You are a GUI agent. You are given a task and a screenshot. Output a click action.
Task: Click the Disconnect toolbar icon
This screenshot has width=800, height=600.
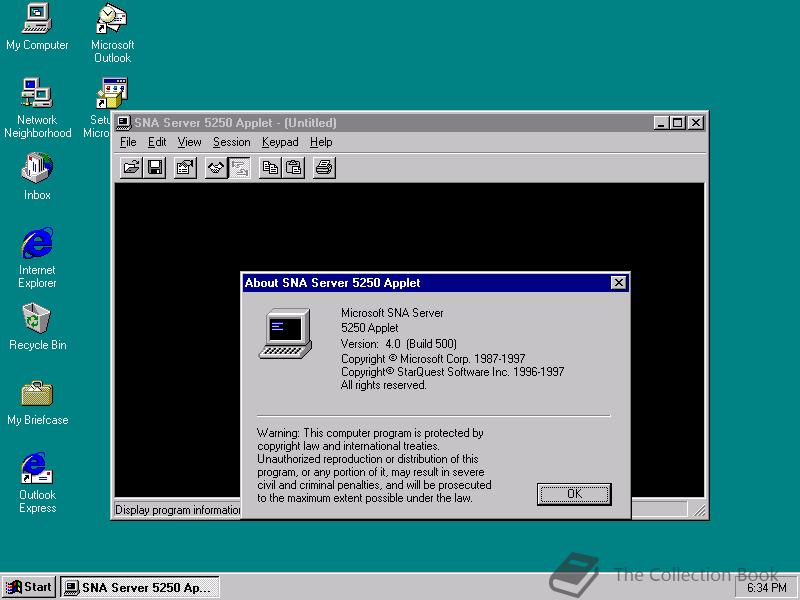239,167
